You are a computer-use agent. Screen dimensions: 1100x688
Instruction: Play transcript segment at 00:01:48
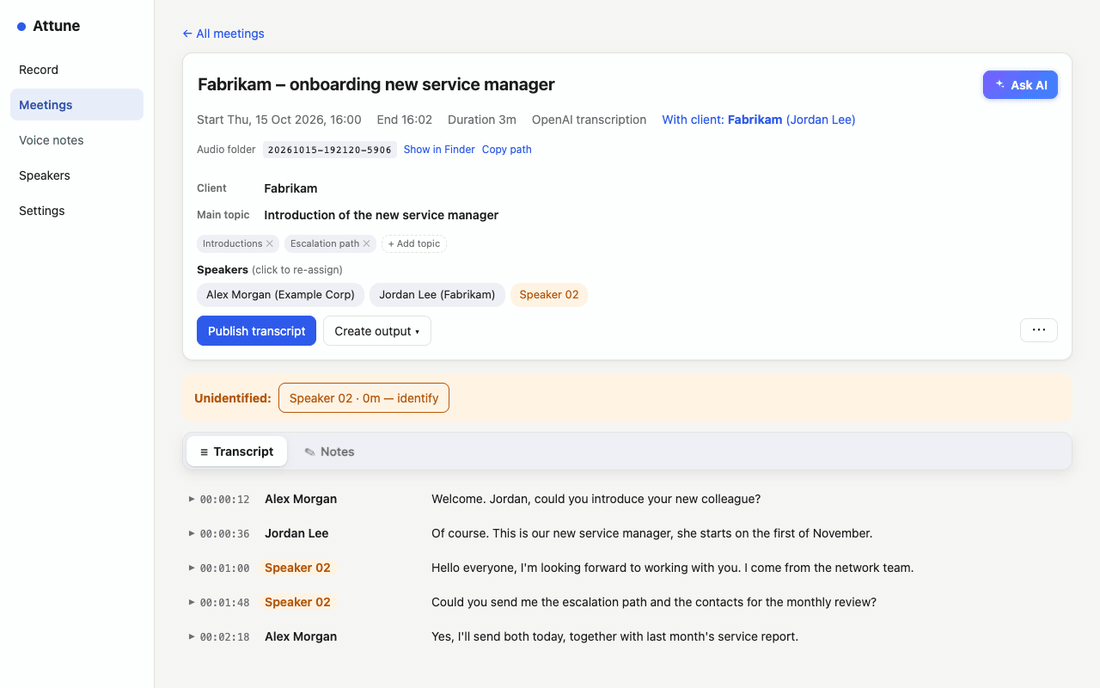pyautogui.click(x=191, y=602)
